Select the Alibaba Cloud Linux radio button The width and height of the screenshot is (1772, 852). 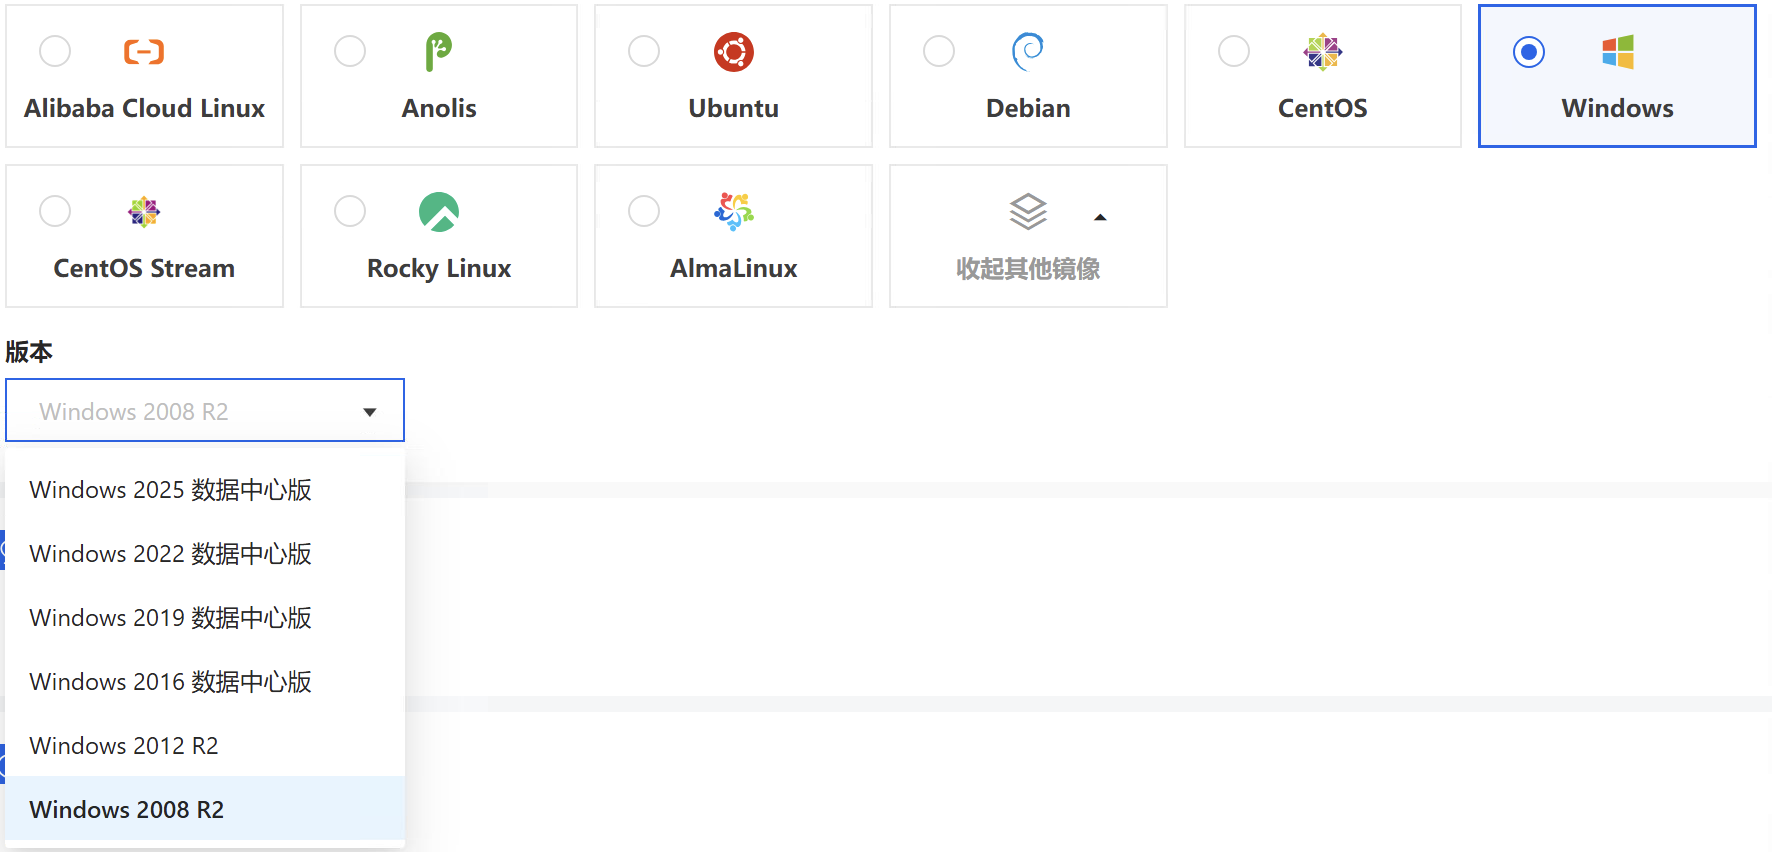pos(55,51)
